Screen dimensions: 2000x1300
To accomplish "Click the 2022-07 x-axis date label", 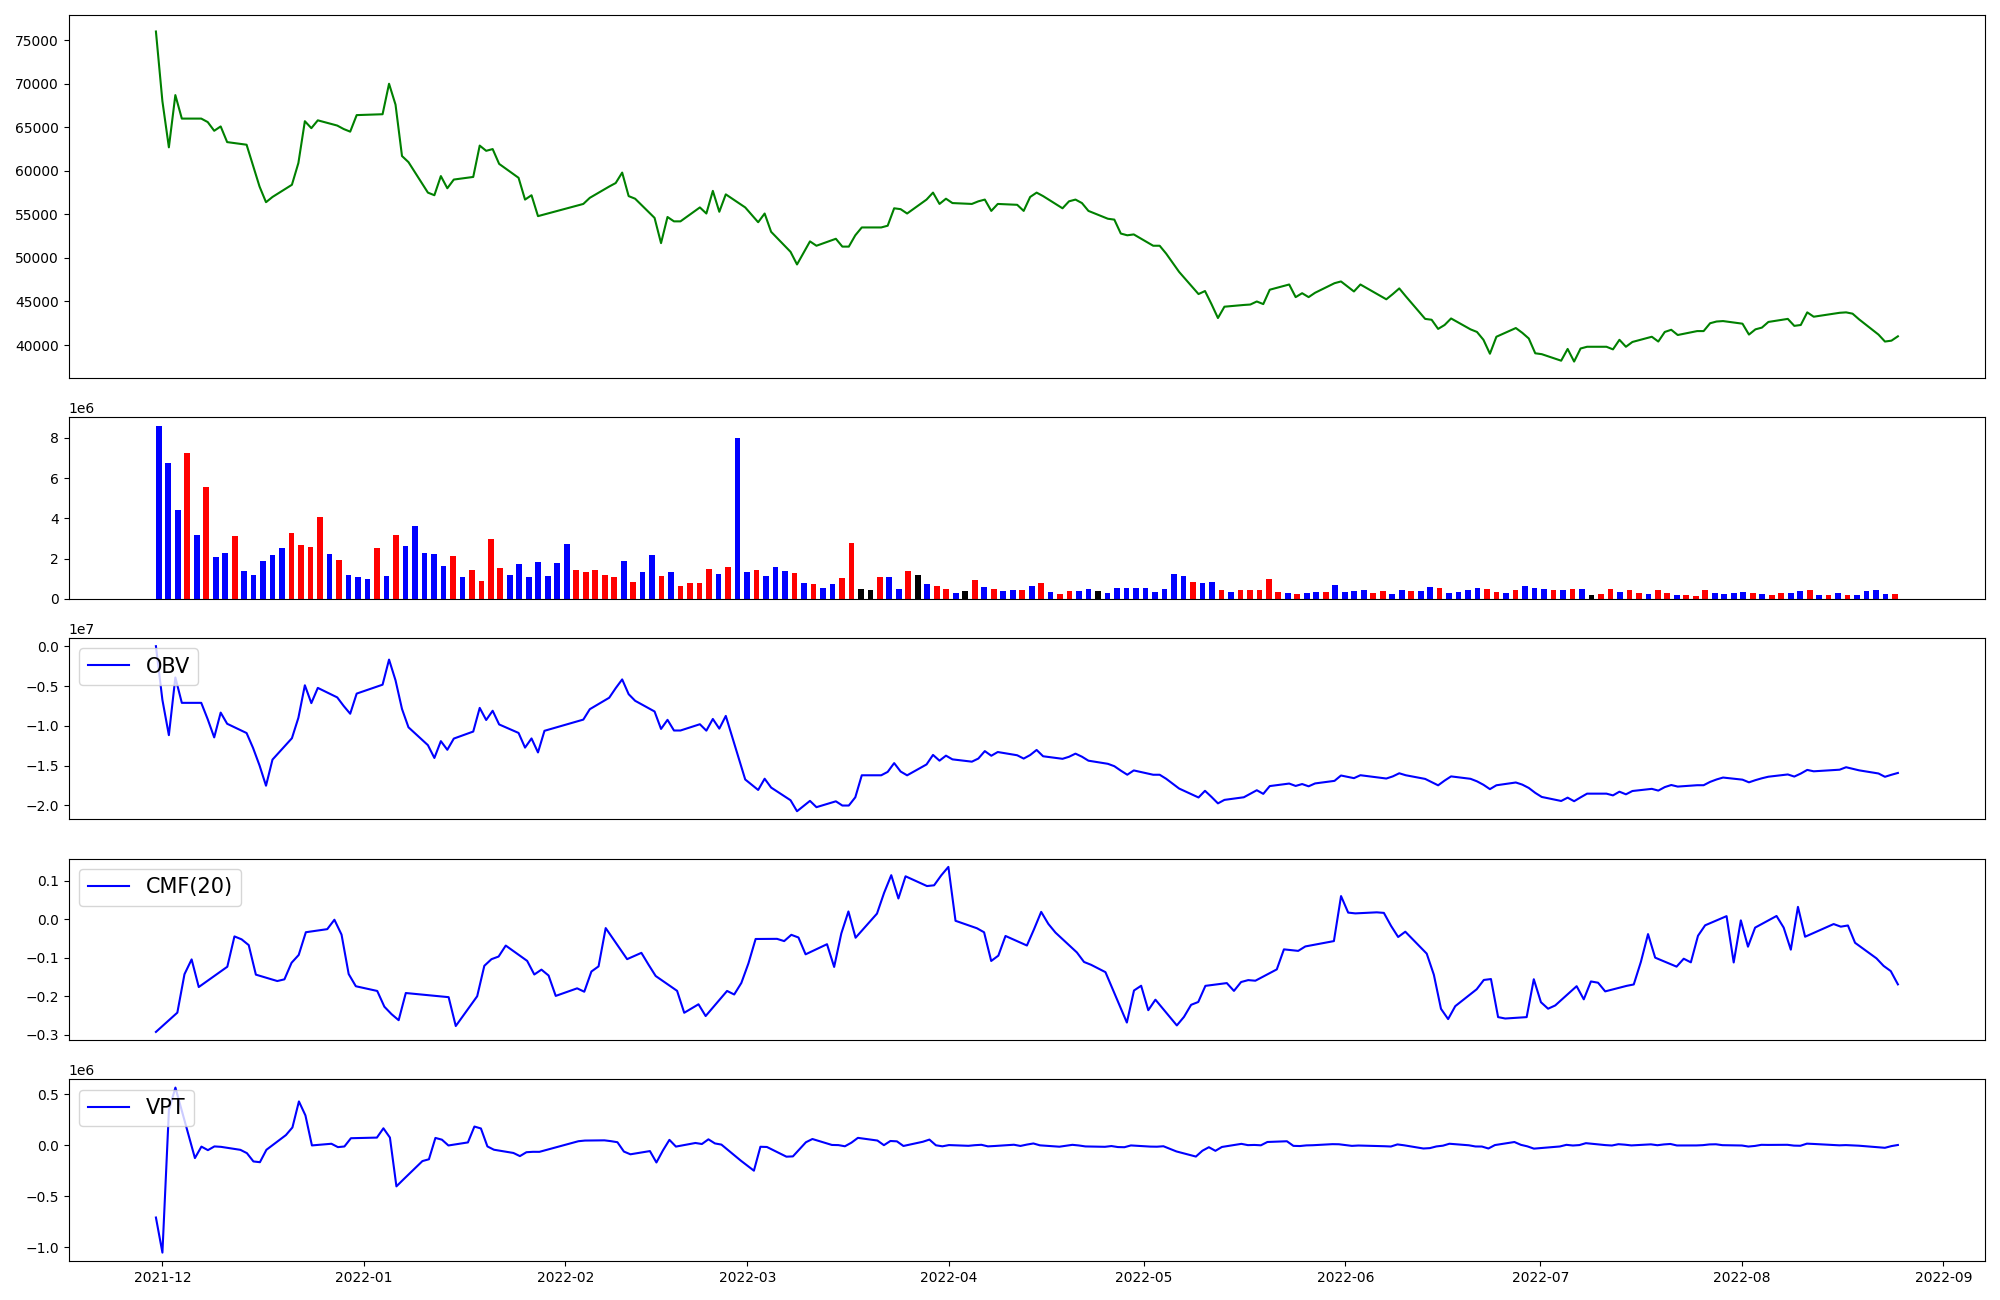I will click(x=1540, y=1277).
